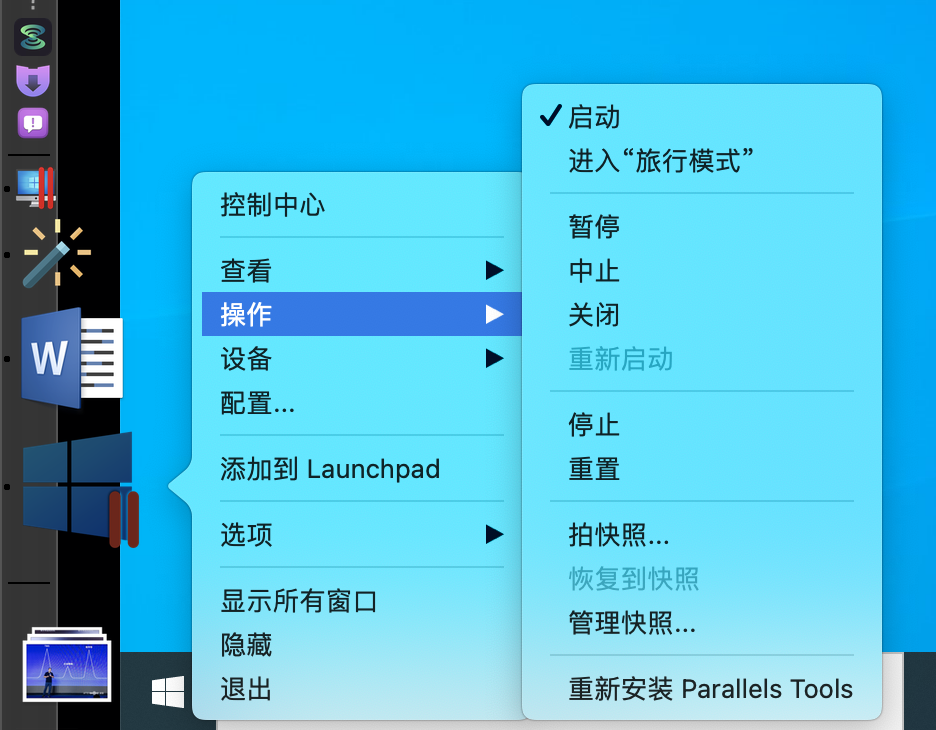Click the purple download shield dock icon
This screenshot has width=936, height=730.
point(33,81)
